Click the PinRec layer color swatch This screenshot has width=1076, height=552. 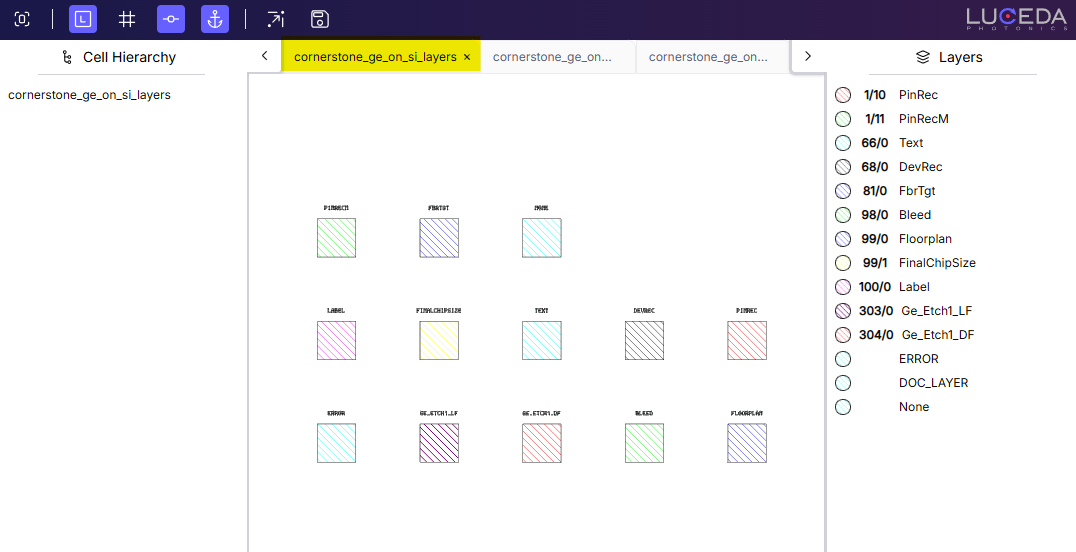[x=843, y=95]
